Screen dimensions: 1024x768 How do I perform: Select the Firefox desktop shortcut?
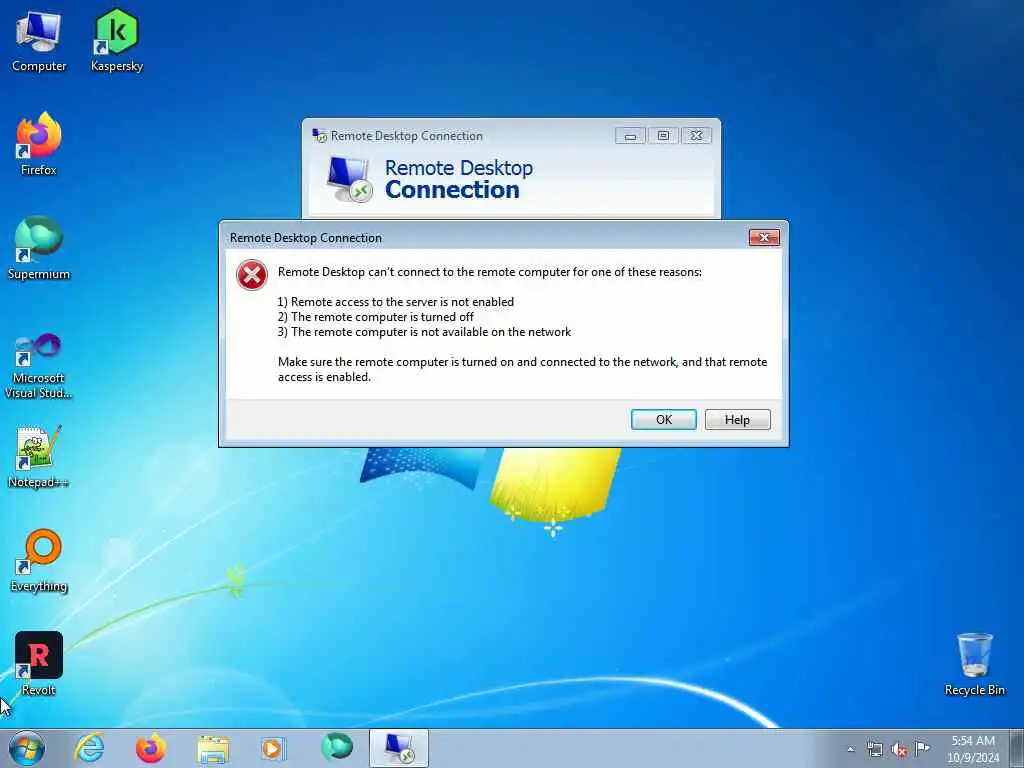click(39, 144)
